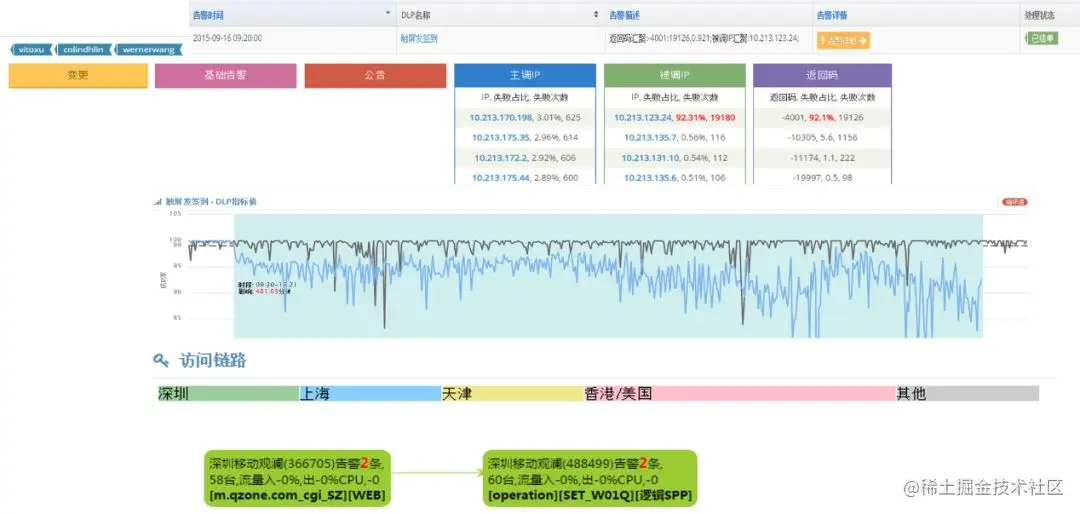Open the red 公告 tab
1080x514 pixels.
375,76
